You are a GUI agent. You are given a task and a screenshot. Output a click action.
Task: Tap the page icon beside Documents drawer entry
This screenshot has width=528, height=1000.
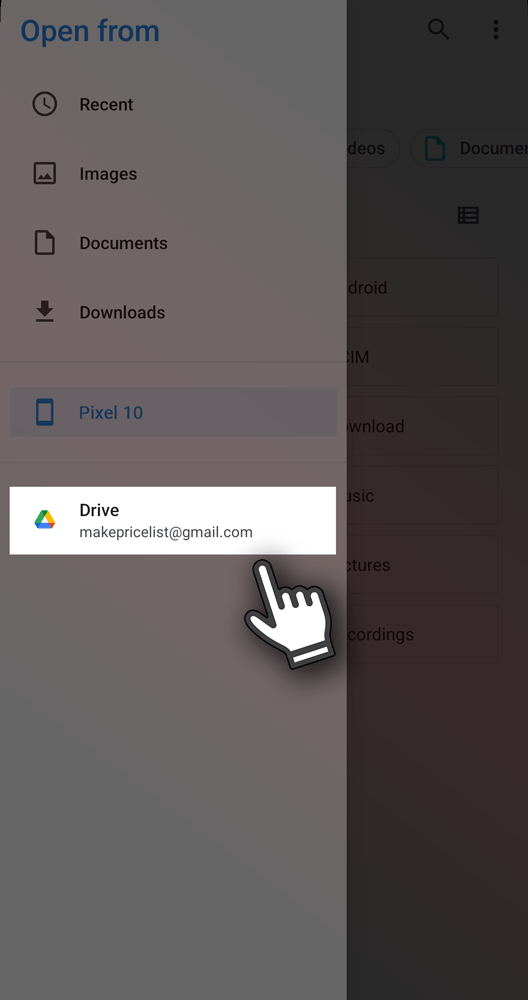pos(45,243)
